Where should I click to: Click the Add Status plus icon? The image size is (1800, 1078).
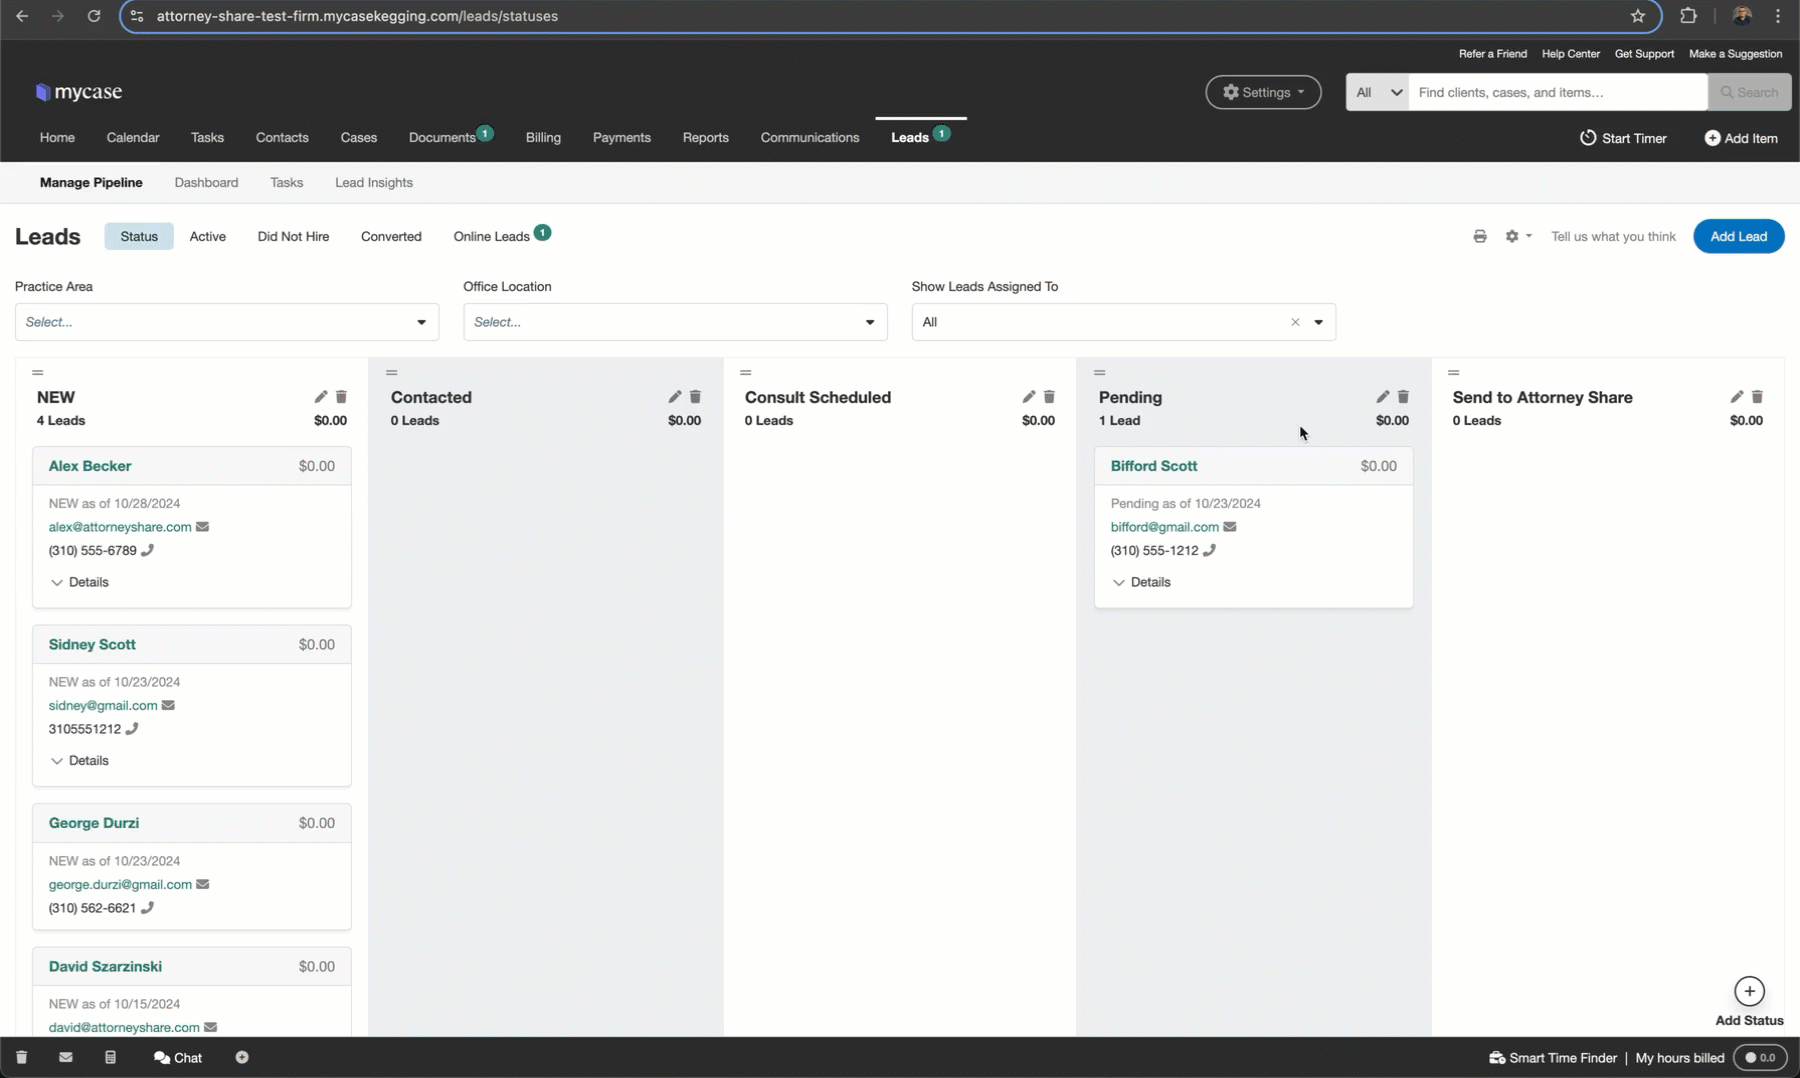click(x=1749, y=991)
